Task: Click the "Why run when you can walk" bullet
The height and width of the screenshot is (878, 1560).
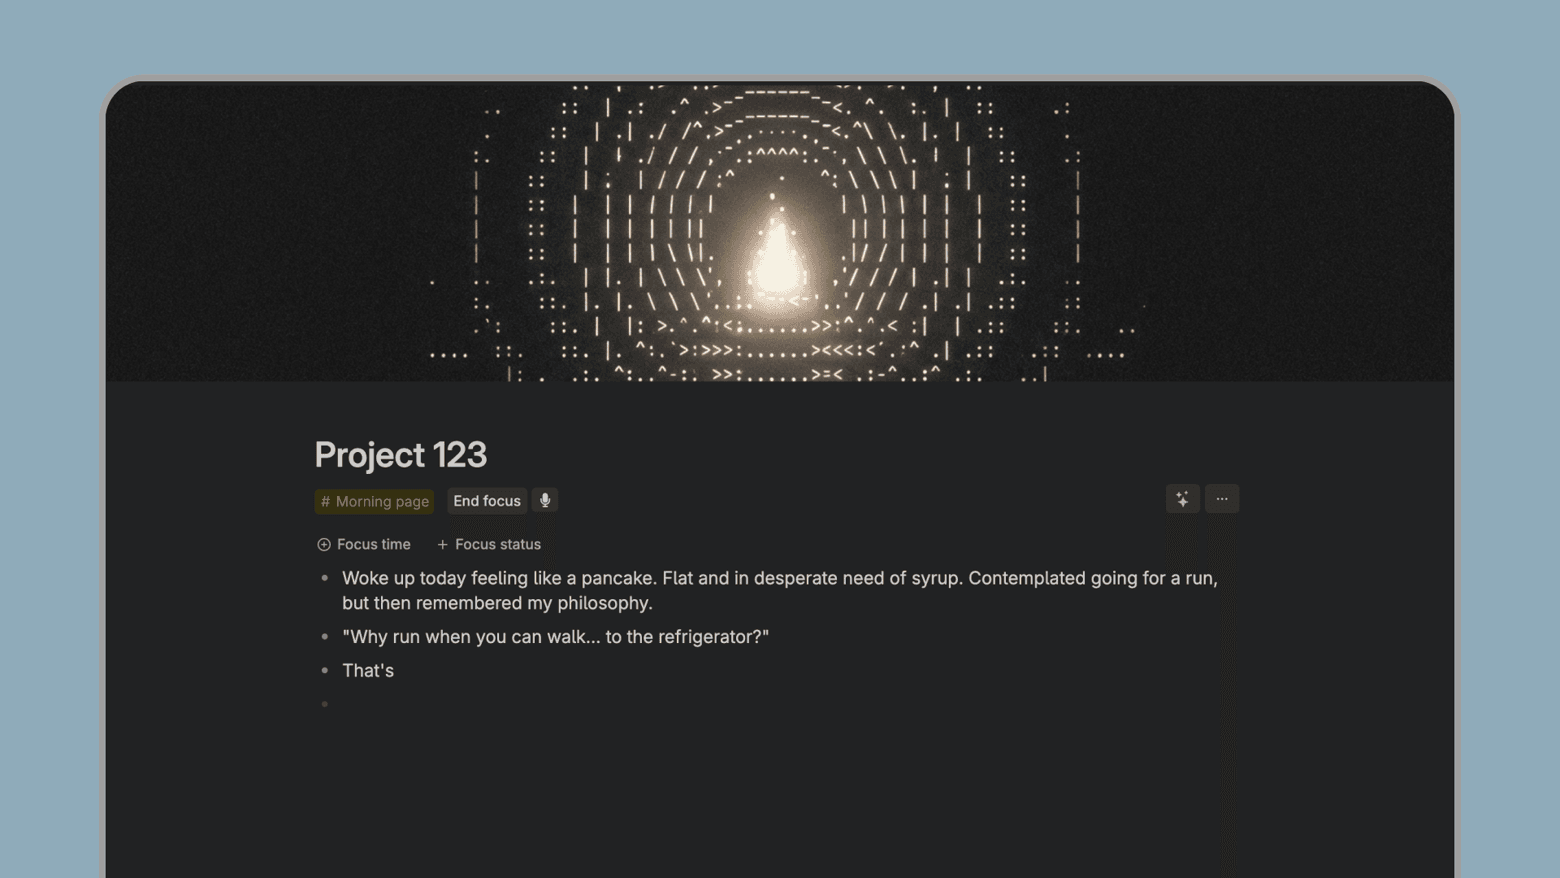Action: tap(555, 636)
